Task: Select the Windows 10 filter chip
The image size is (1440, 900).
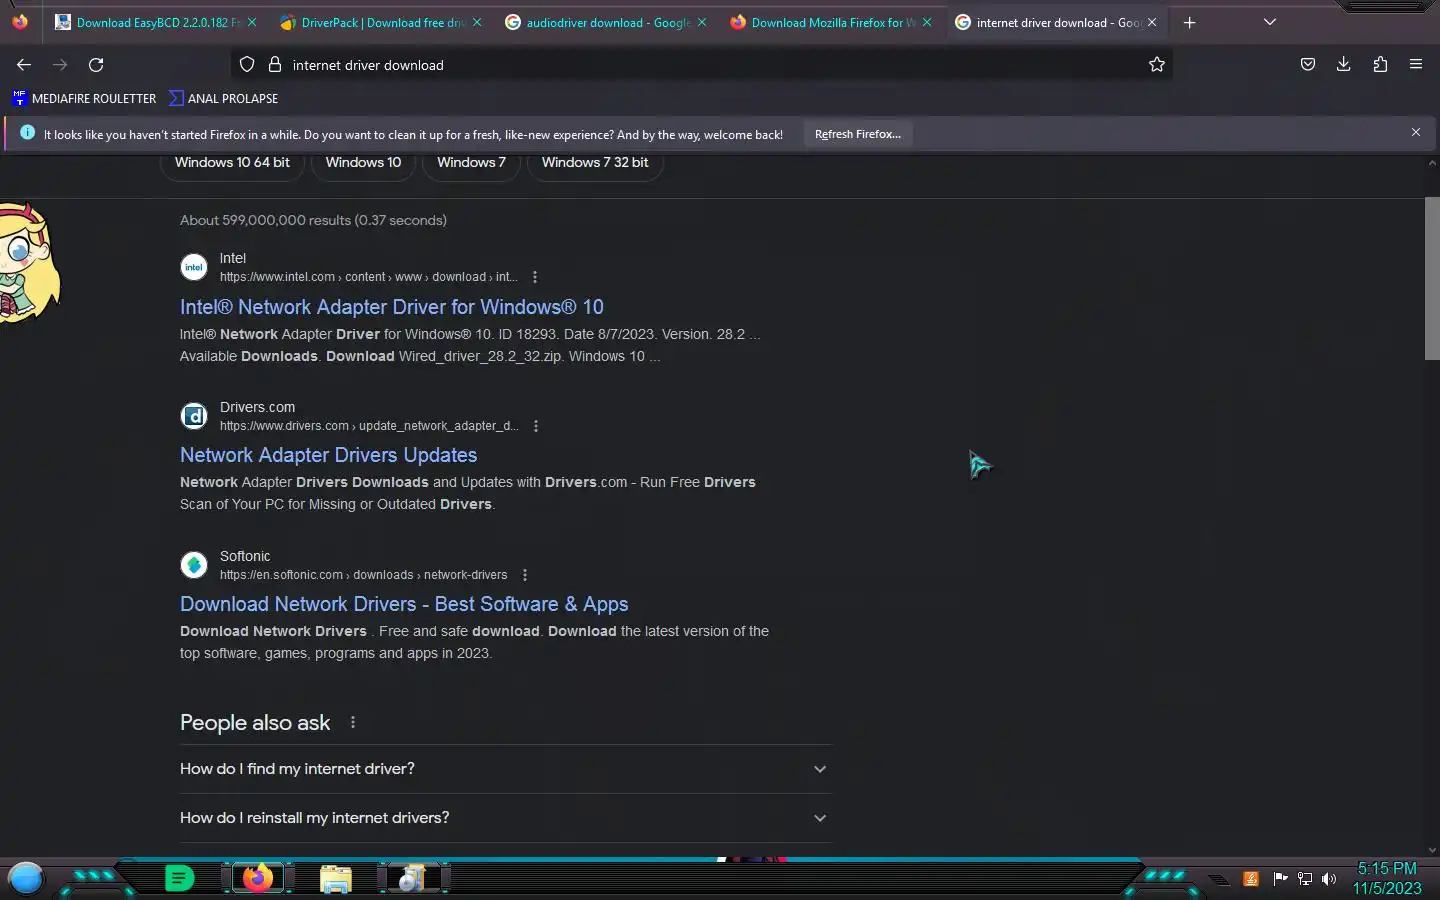Action: (363, 162)
